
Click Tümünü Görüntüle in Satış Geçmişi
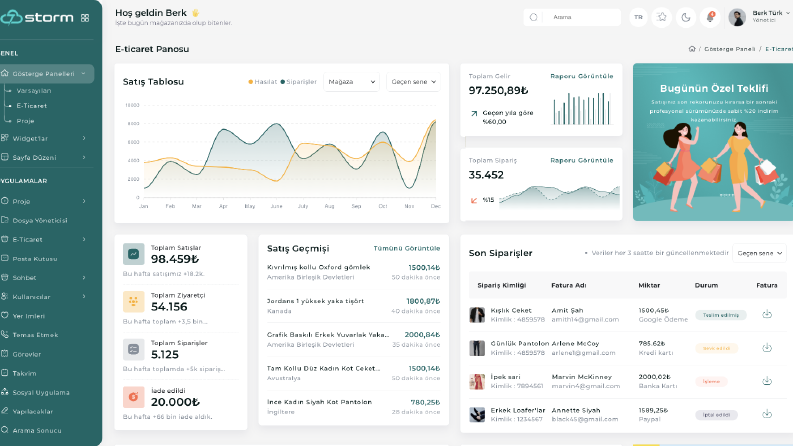407,249
